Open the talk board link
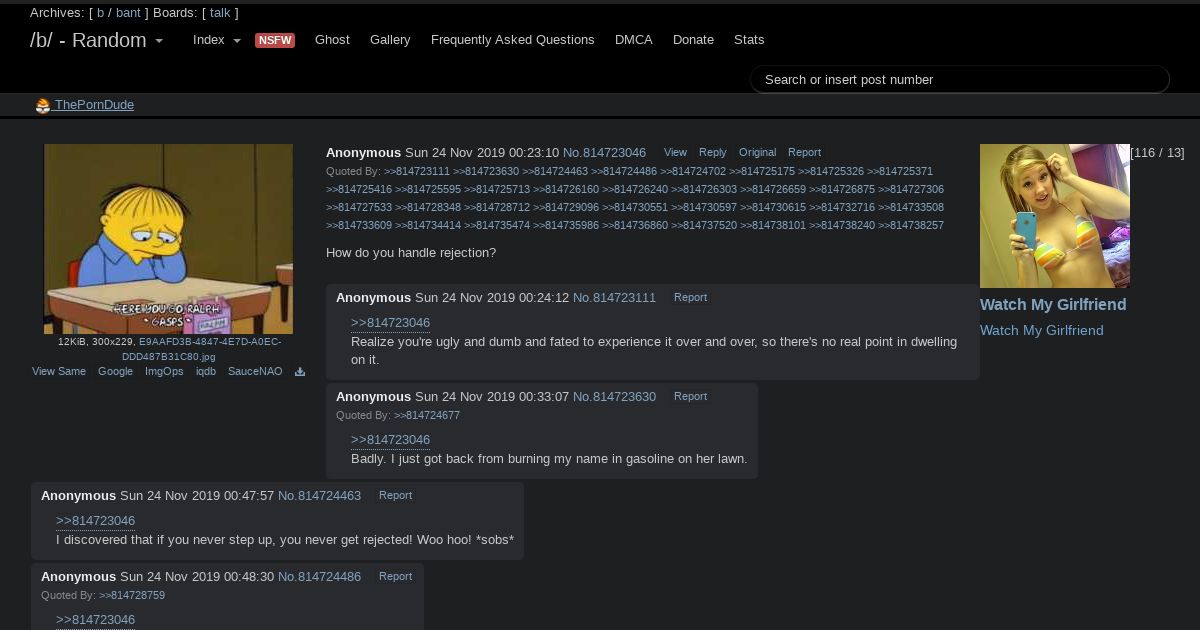The image size is (1200, 630). (220, 13)
